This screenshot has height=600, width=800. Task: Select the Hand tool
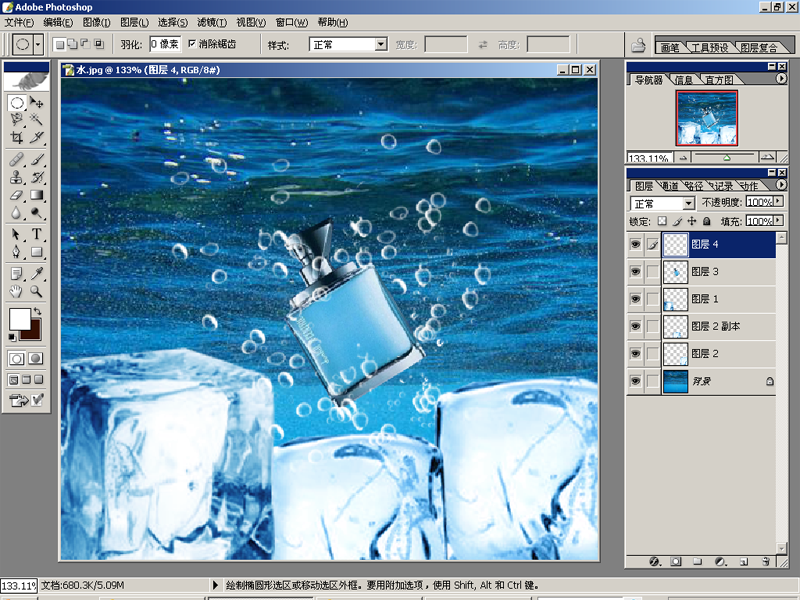[17, 291]
